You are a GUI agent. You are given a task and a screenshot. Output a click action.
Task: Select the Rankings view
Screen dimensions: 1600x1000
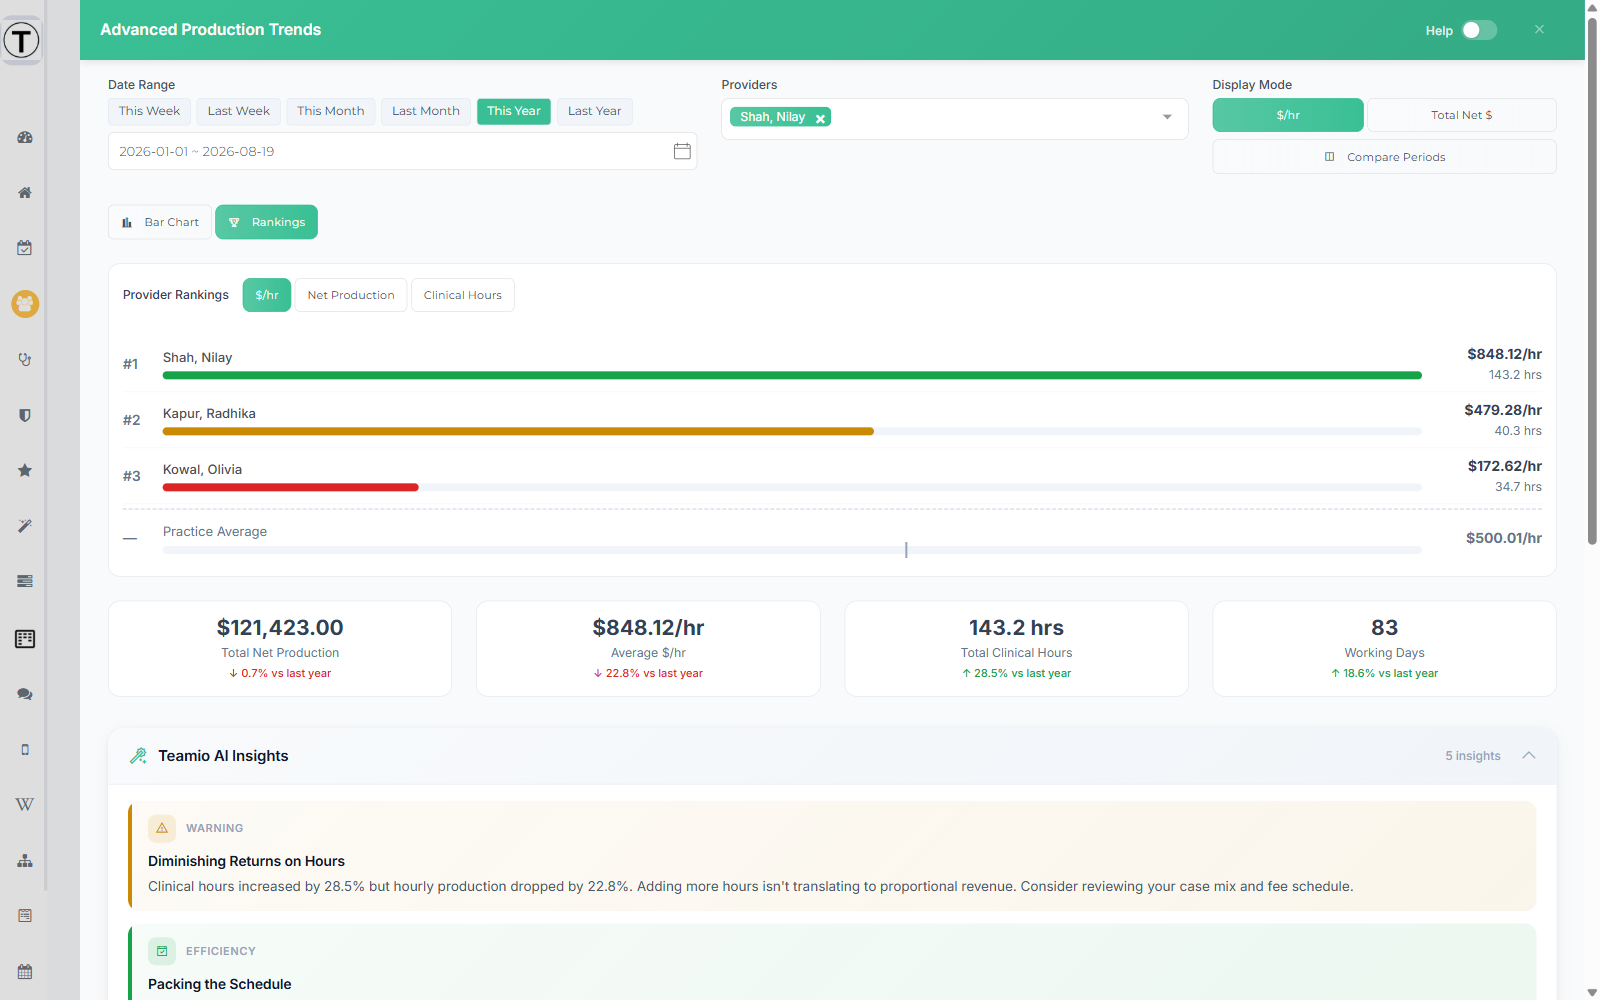click(x=266, y=222)
